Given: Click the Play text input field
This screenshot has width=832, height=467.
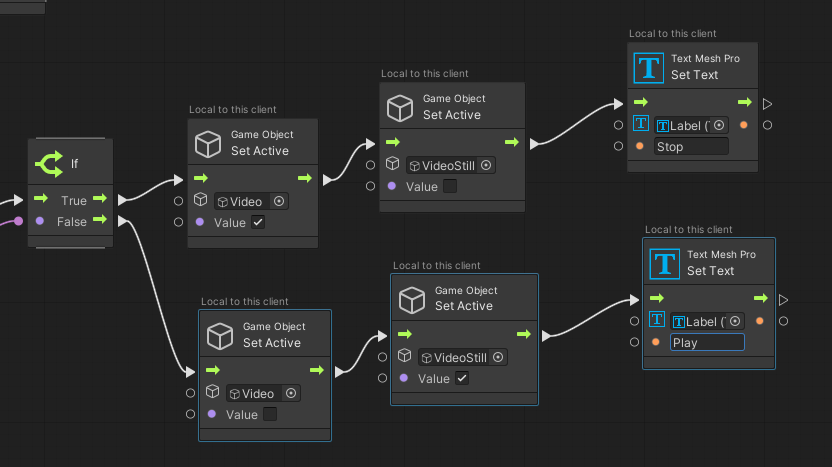Looking at the screenshot, I should point(707,342).
